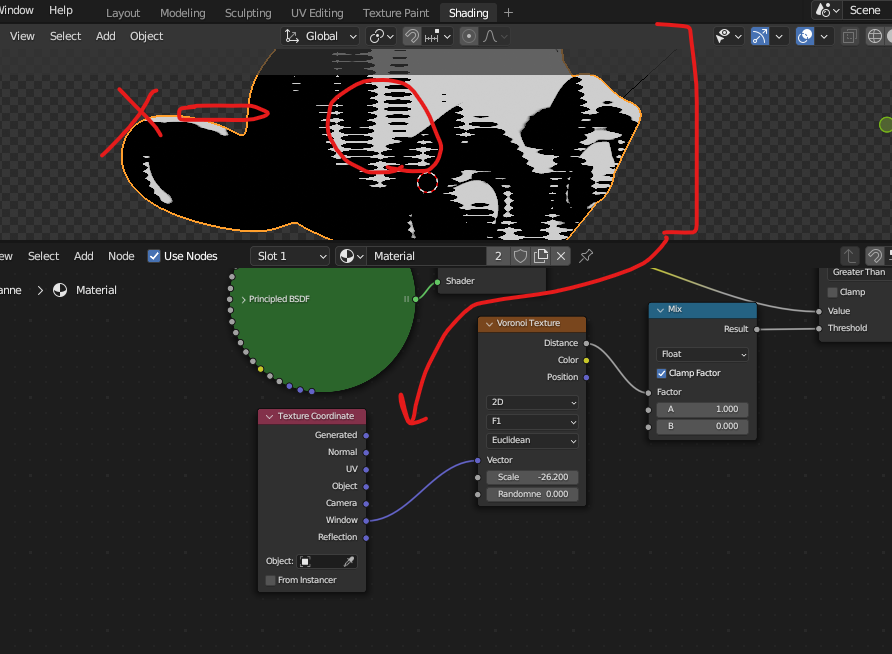
Task: Open the viewport Add menu
Action: pyautogui.click(x=106, y=36)
